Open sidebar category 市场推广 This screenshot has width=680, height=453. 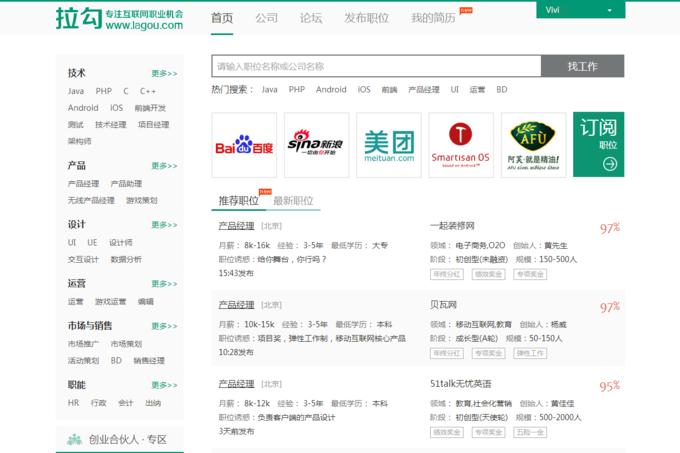point(83,344)
